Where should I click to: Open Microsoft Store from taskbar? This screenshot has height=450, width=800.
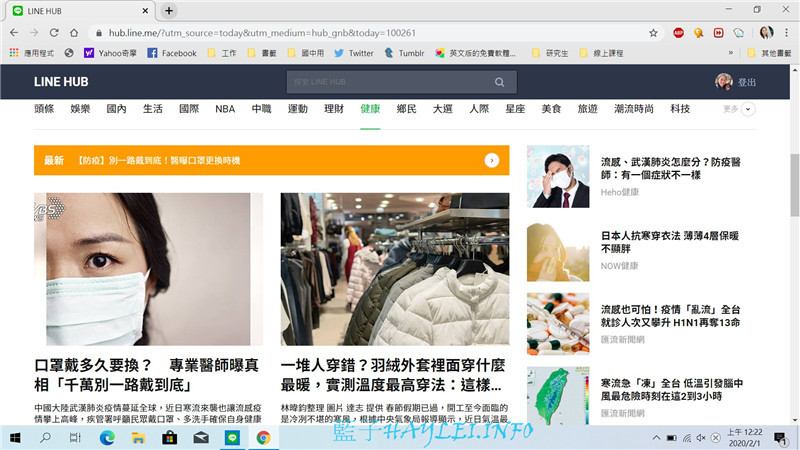coord(169,438)
